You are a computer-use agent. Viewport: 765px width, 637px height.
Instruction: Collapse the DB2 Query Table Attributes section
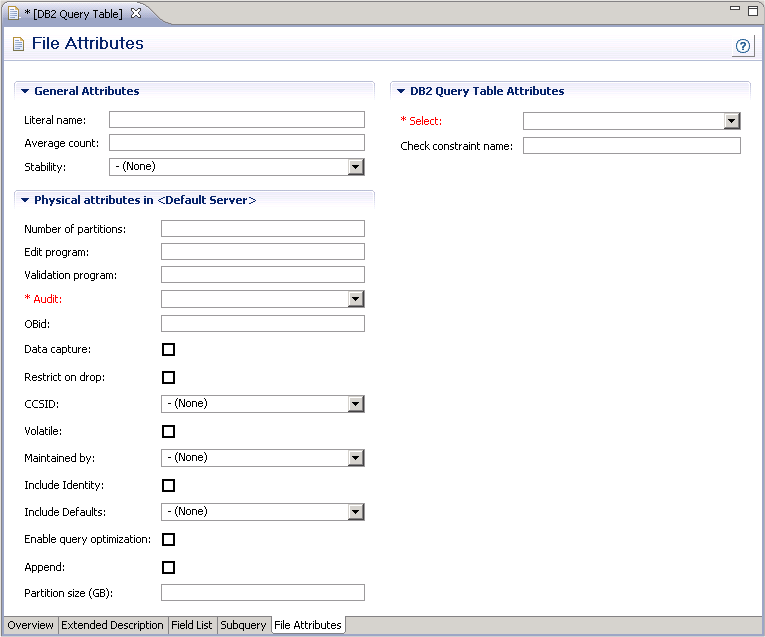401,91
